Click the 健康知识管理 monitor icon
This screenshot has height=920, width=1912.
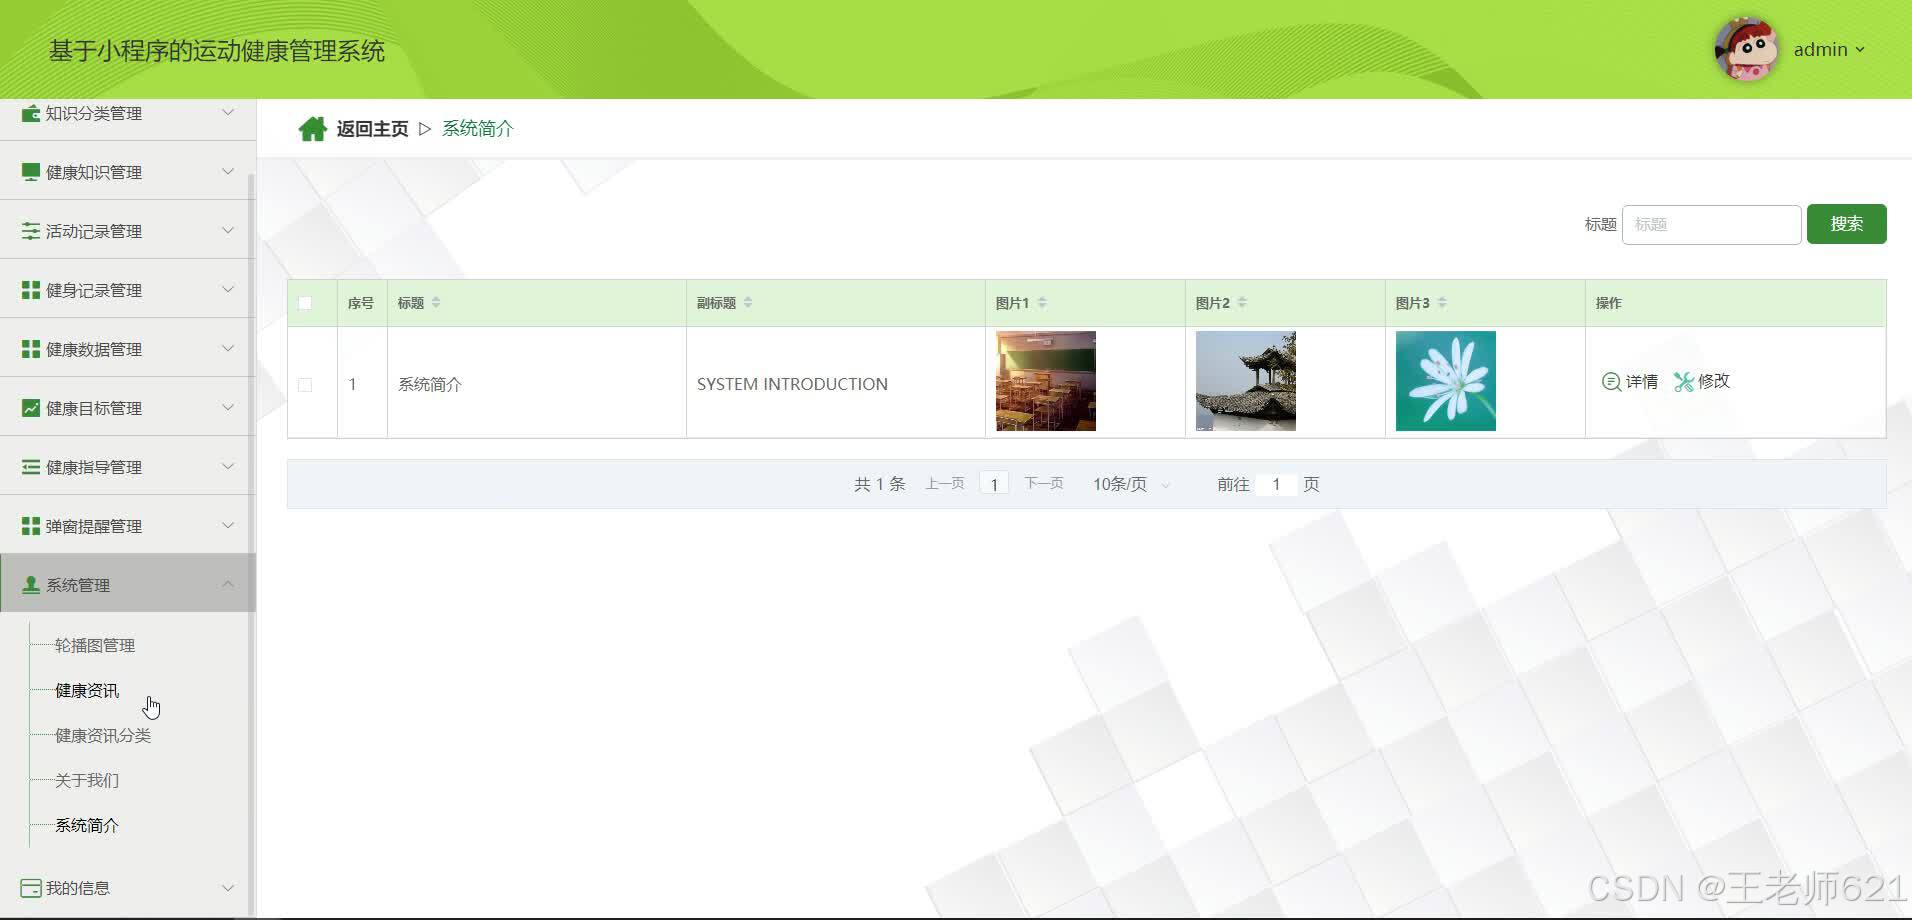pyautogui.click(x=31, y=172)
